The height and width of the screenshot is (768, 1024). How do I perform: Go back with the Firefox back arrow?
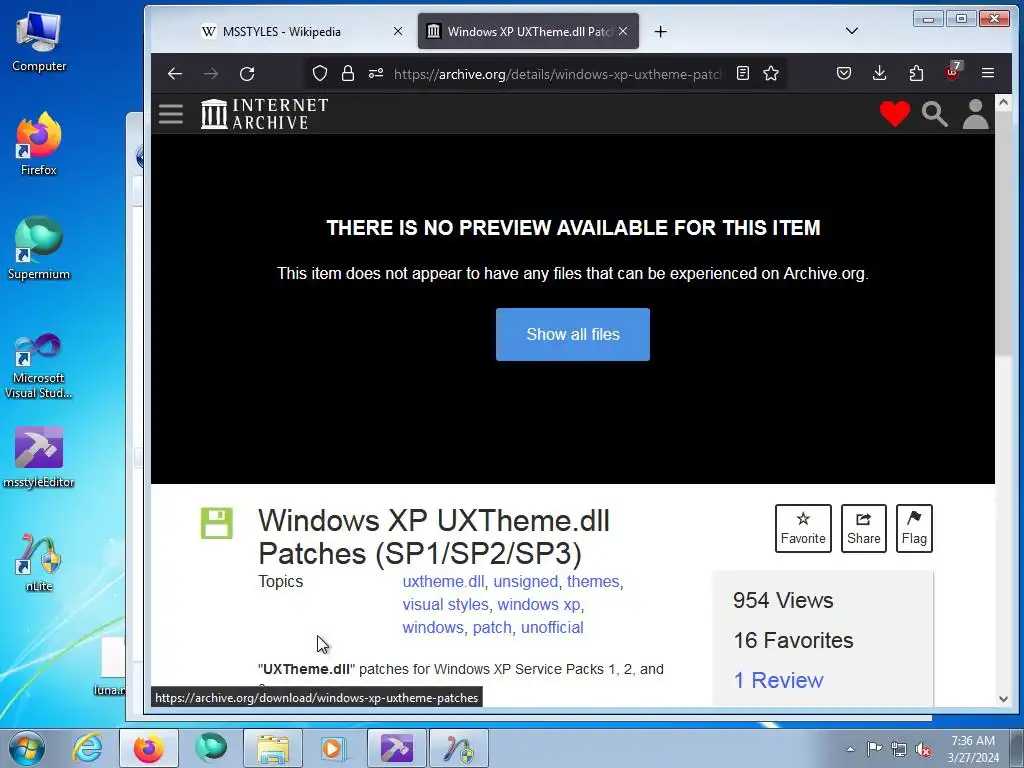click(174, 74)
